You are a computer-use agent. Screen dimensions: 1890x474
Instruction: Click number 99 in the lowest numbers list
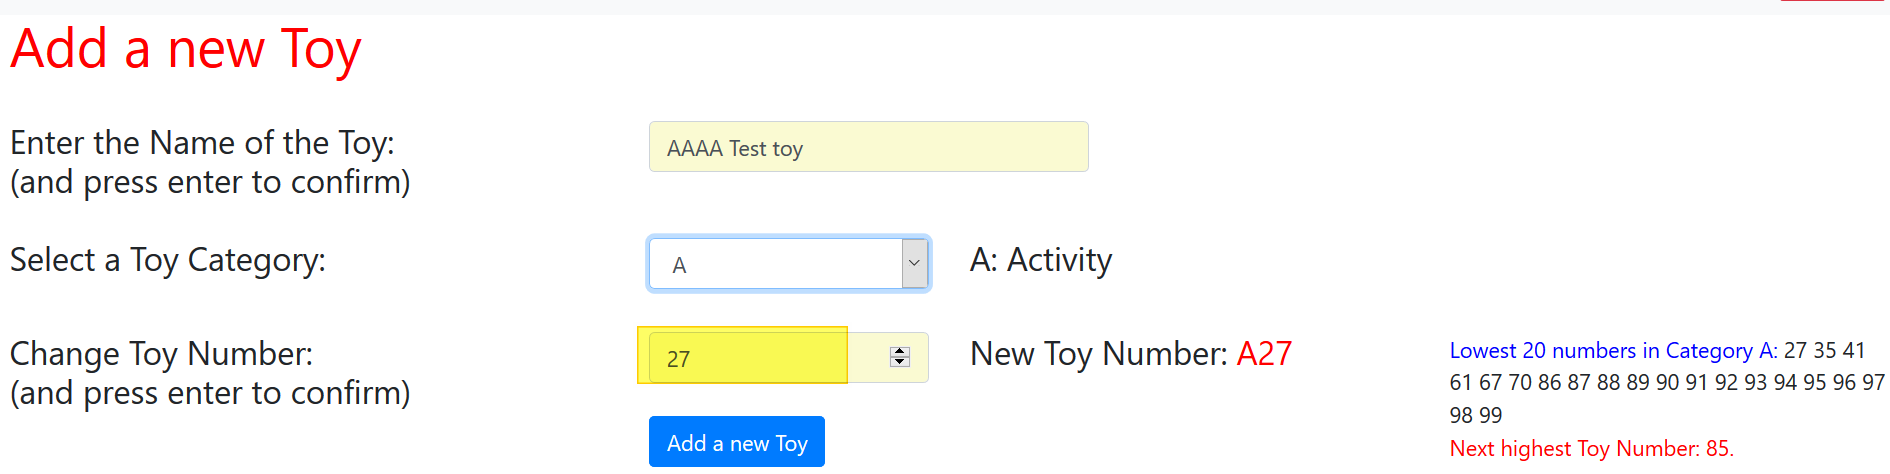point(1491,415)
